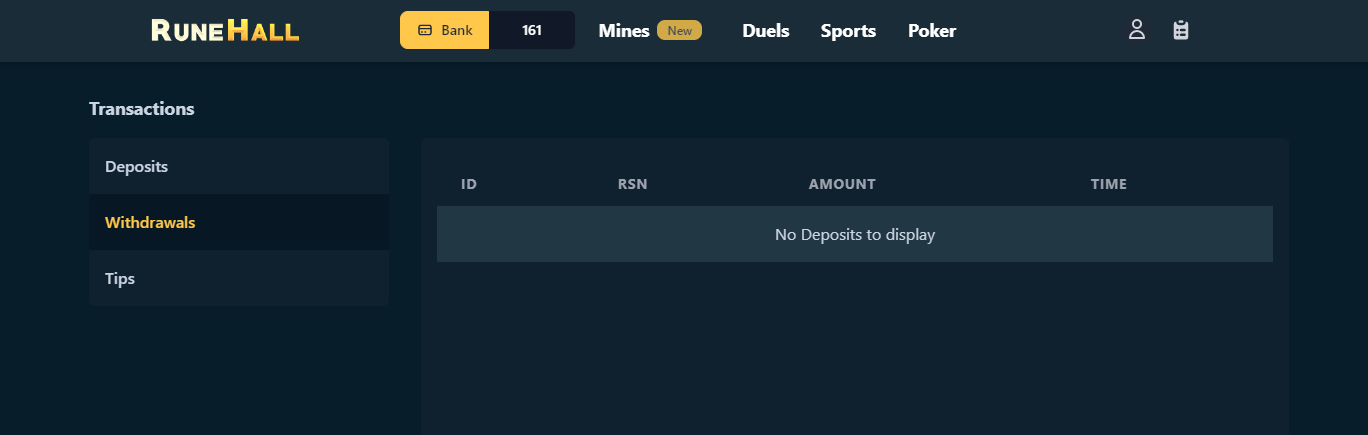Click the RuneHall logo
Screen dimensions: 1368x435
coord(225,31)
